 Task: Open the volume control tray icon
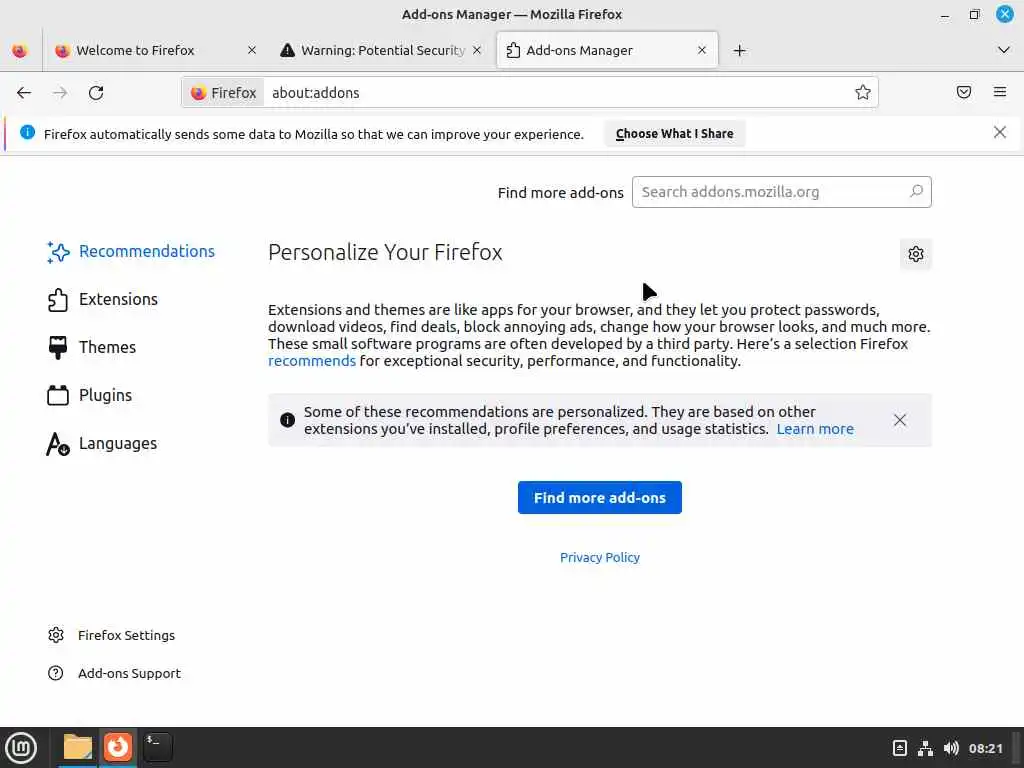[x=951, y=748]
